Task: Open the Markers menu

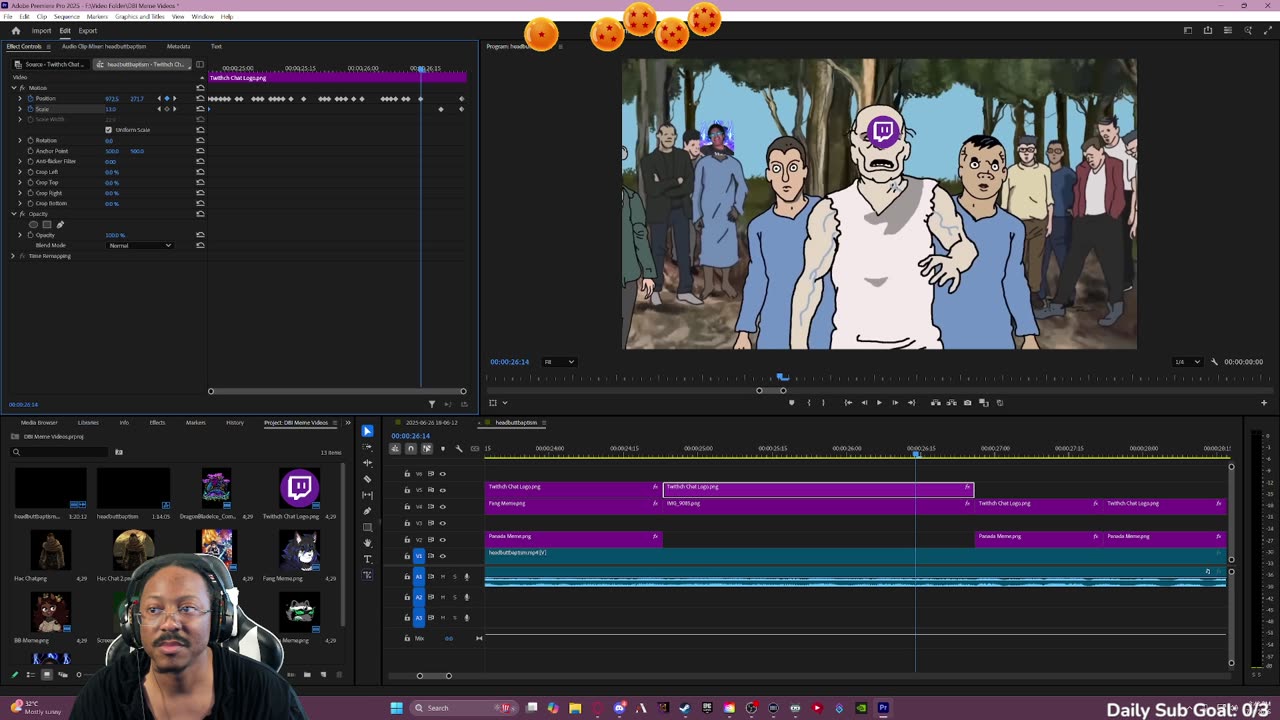Action: tap(97, 17)
